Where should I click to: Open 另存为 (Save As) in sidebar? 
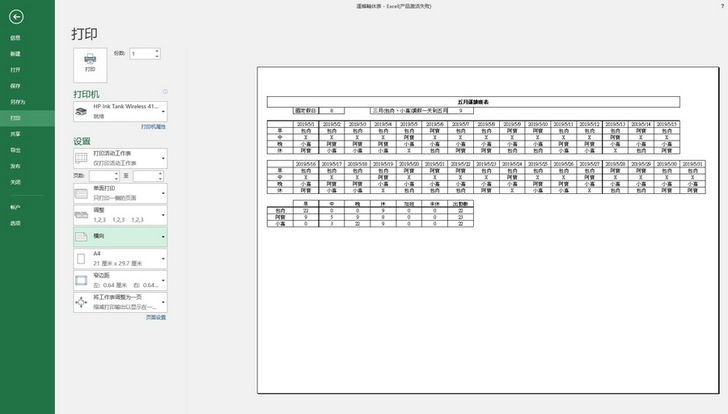(x=17, y=101)
